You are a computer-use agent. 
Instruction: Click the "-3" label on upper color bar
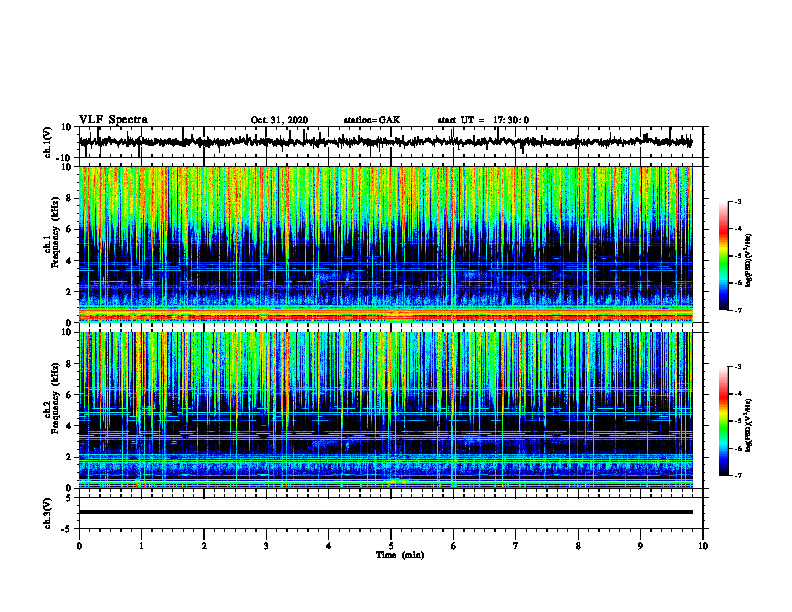click(x=737, y=201)
